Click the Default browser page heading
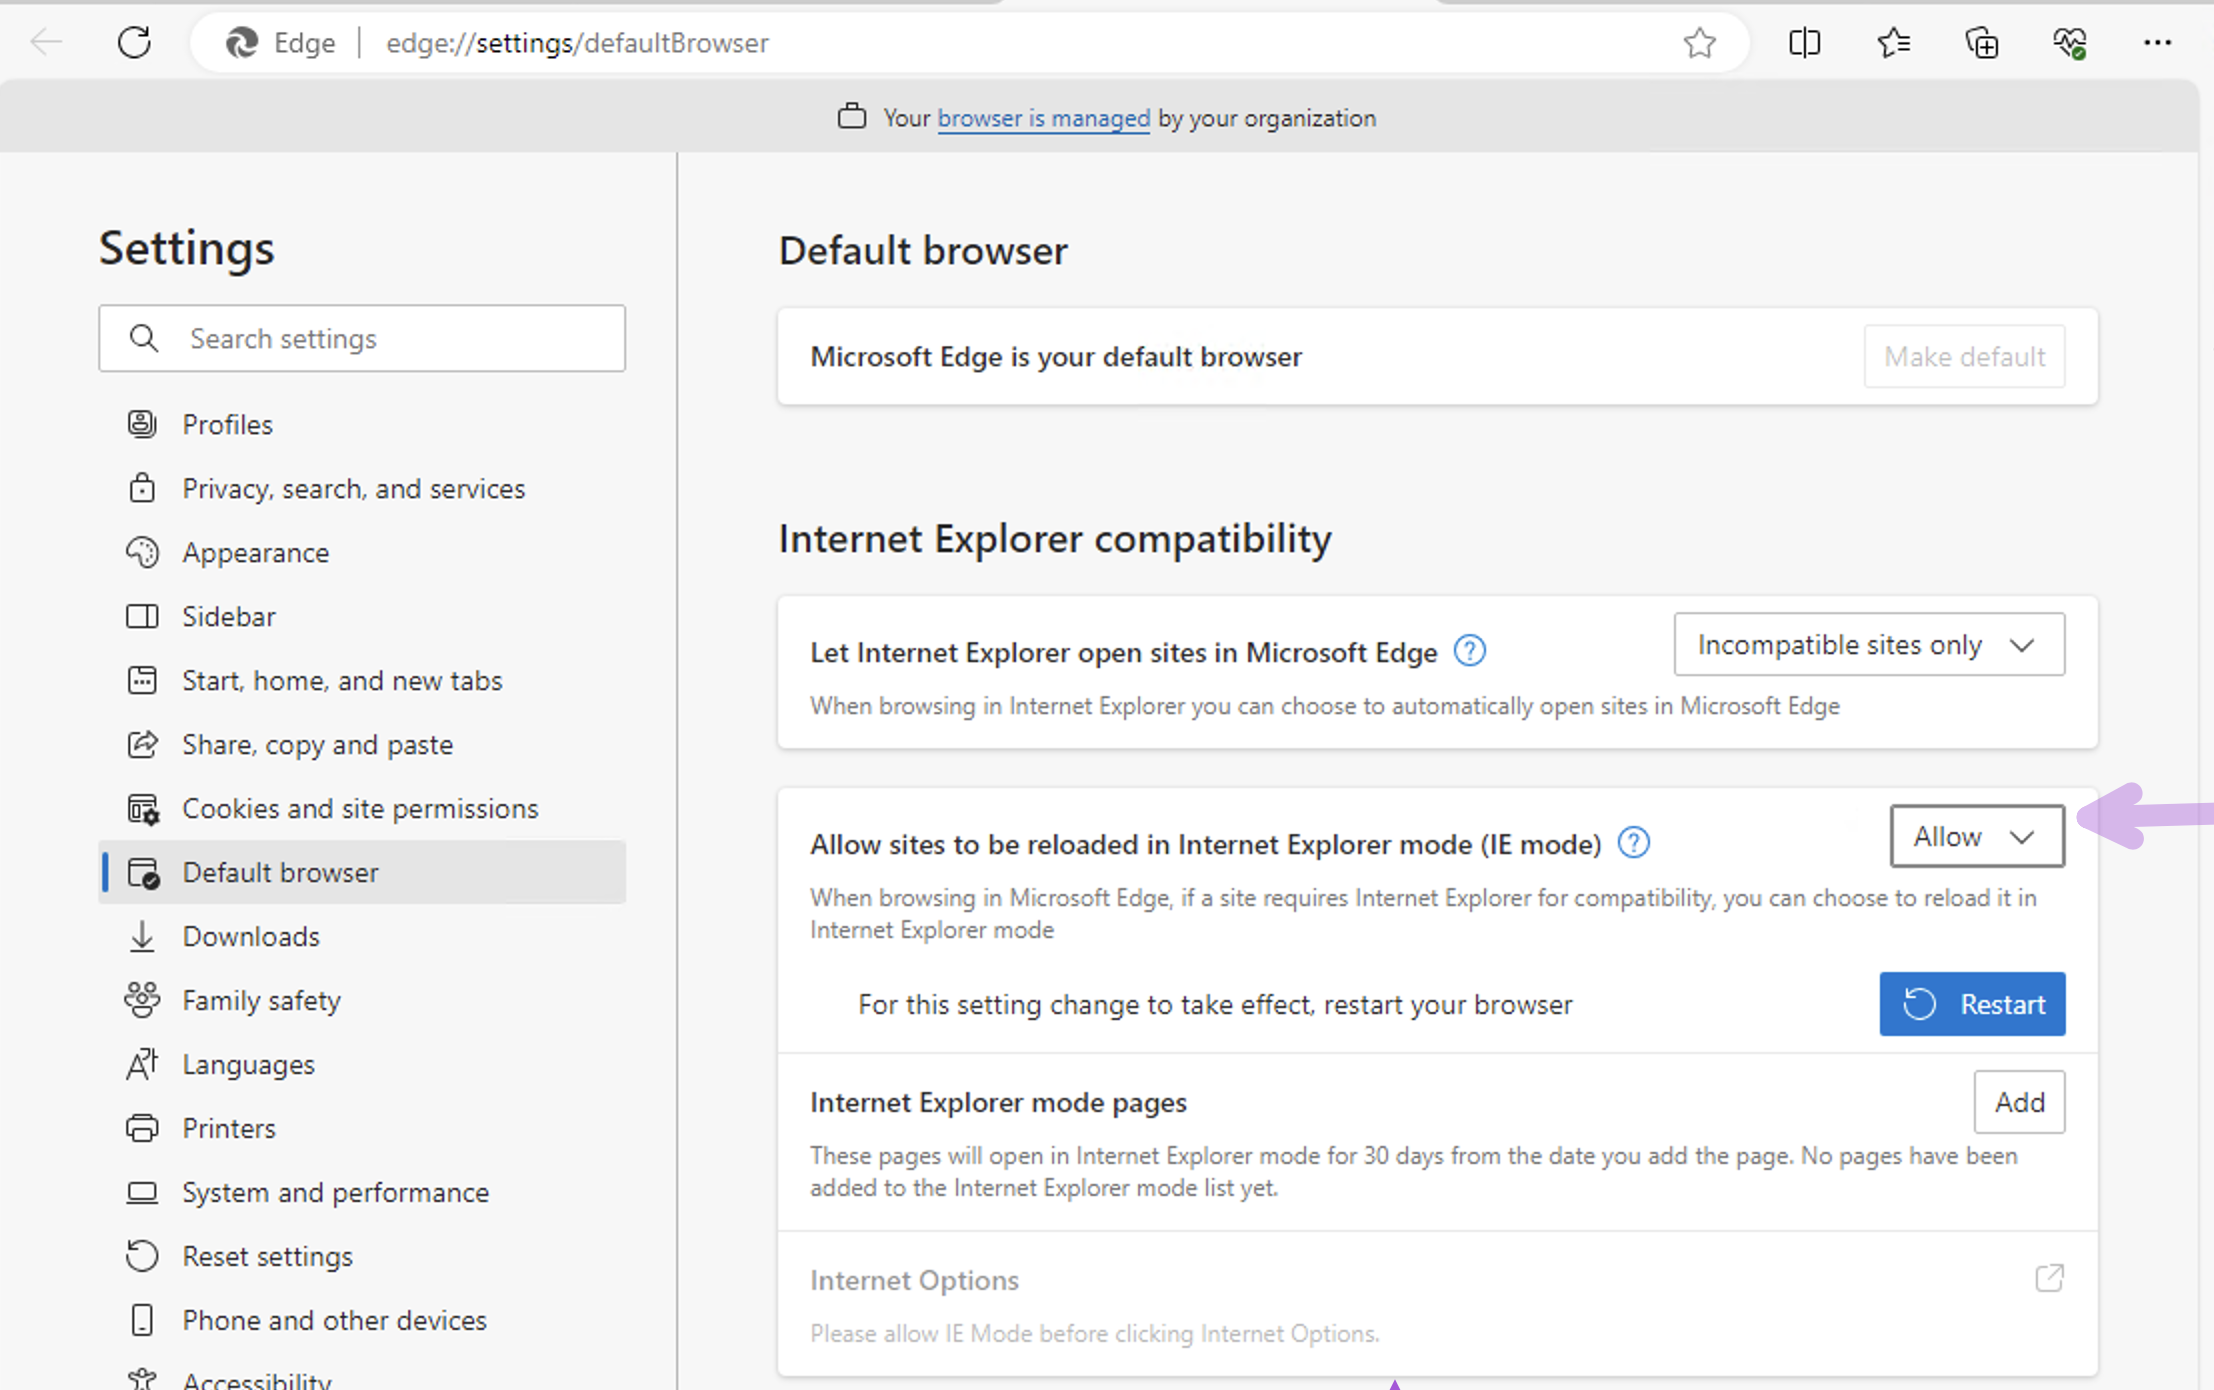This screenshot has height=1390, width=2214. 923,250
